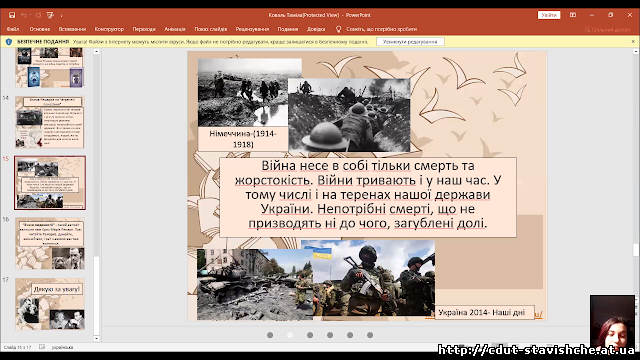The width and height of the screenshot is (640, 360).
Task: Minimize the PowerPoint window
Action: [x=592, y=15]
